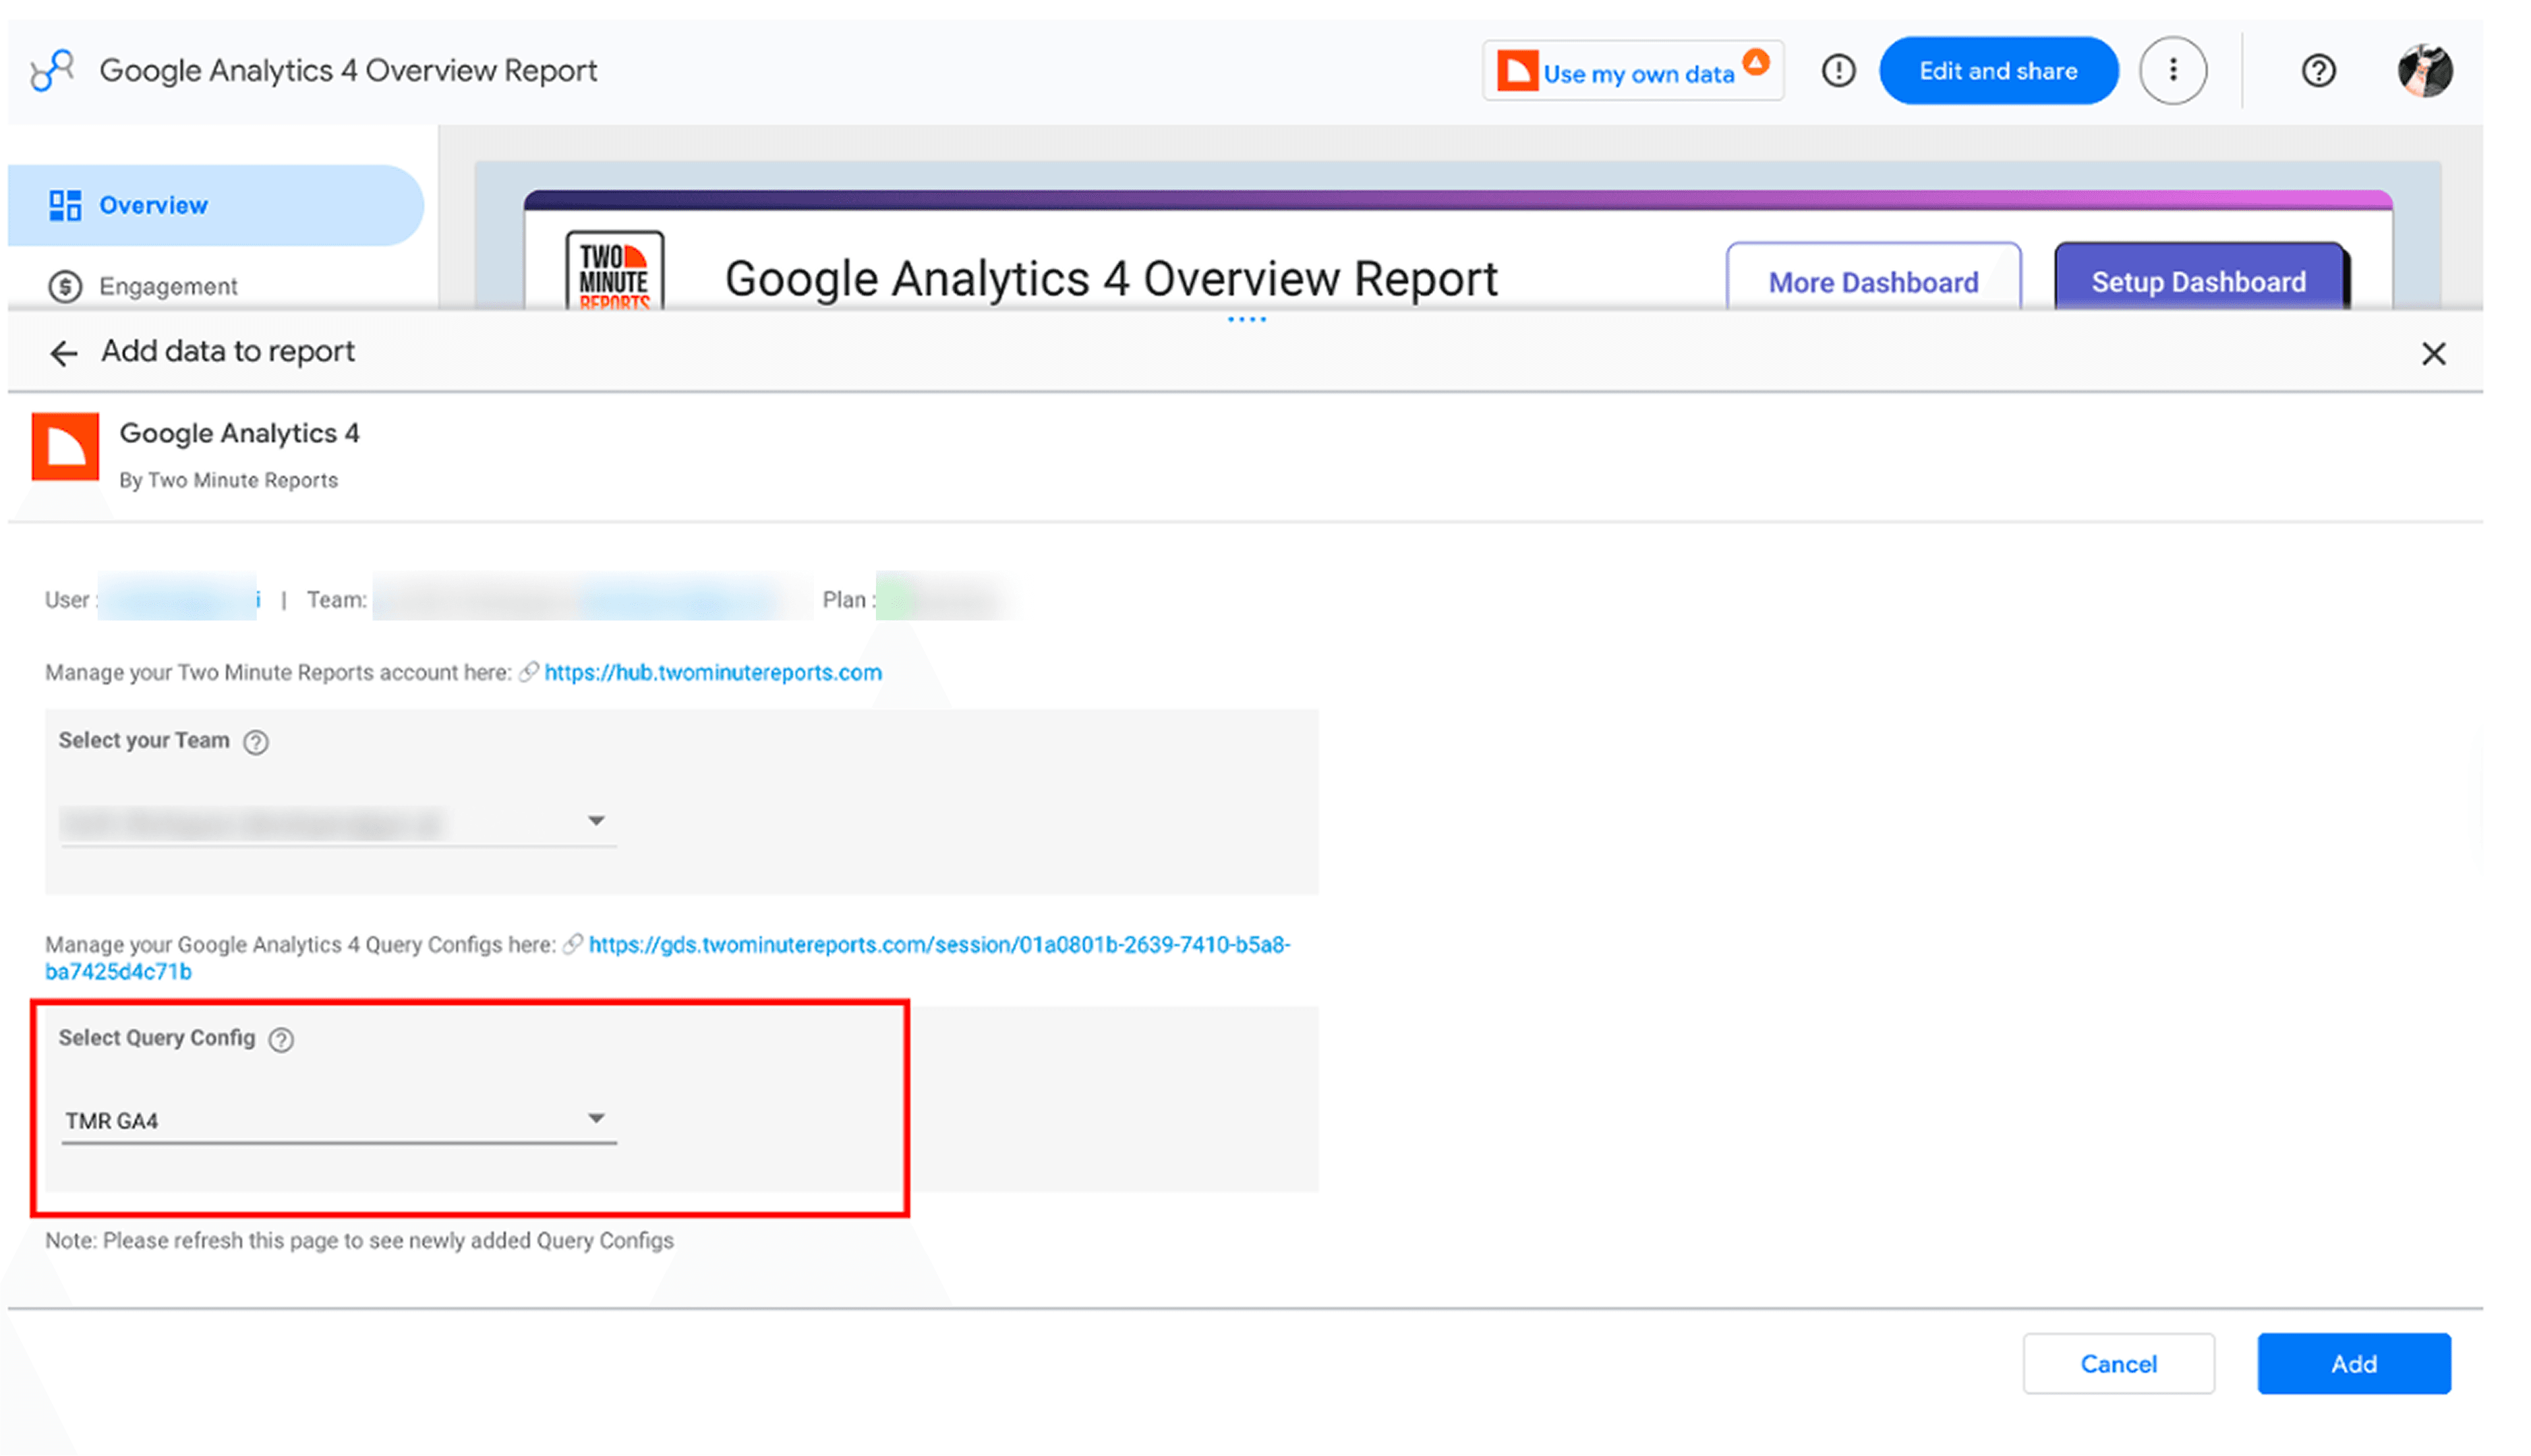The height and width of the screenshot is (1456, 2531).
Task: Click the help icon beside Select Query Config
Action: click(282, 1040)
